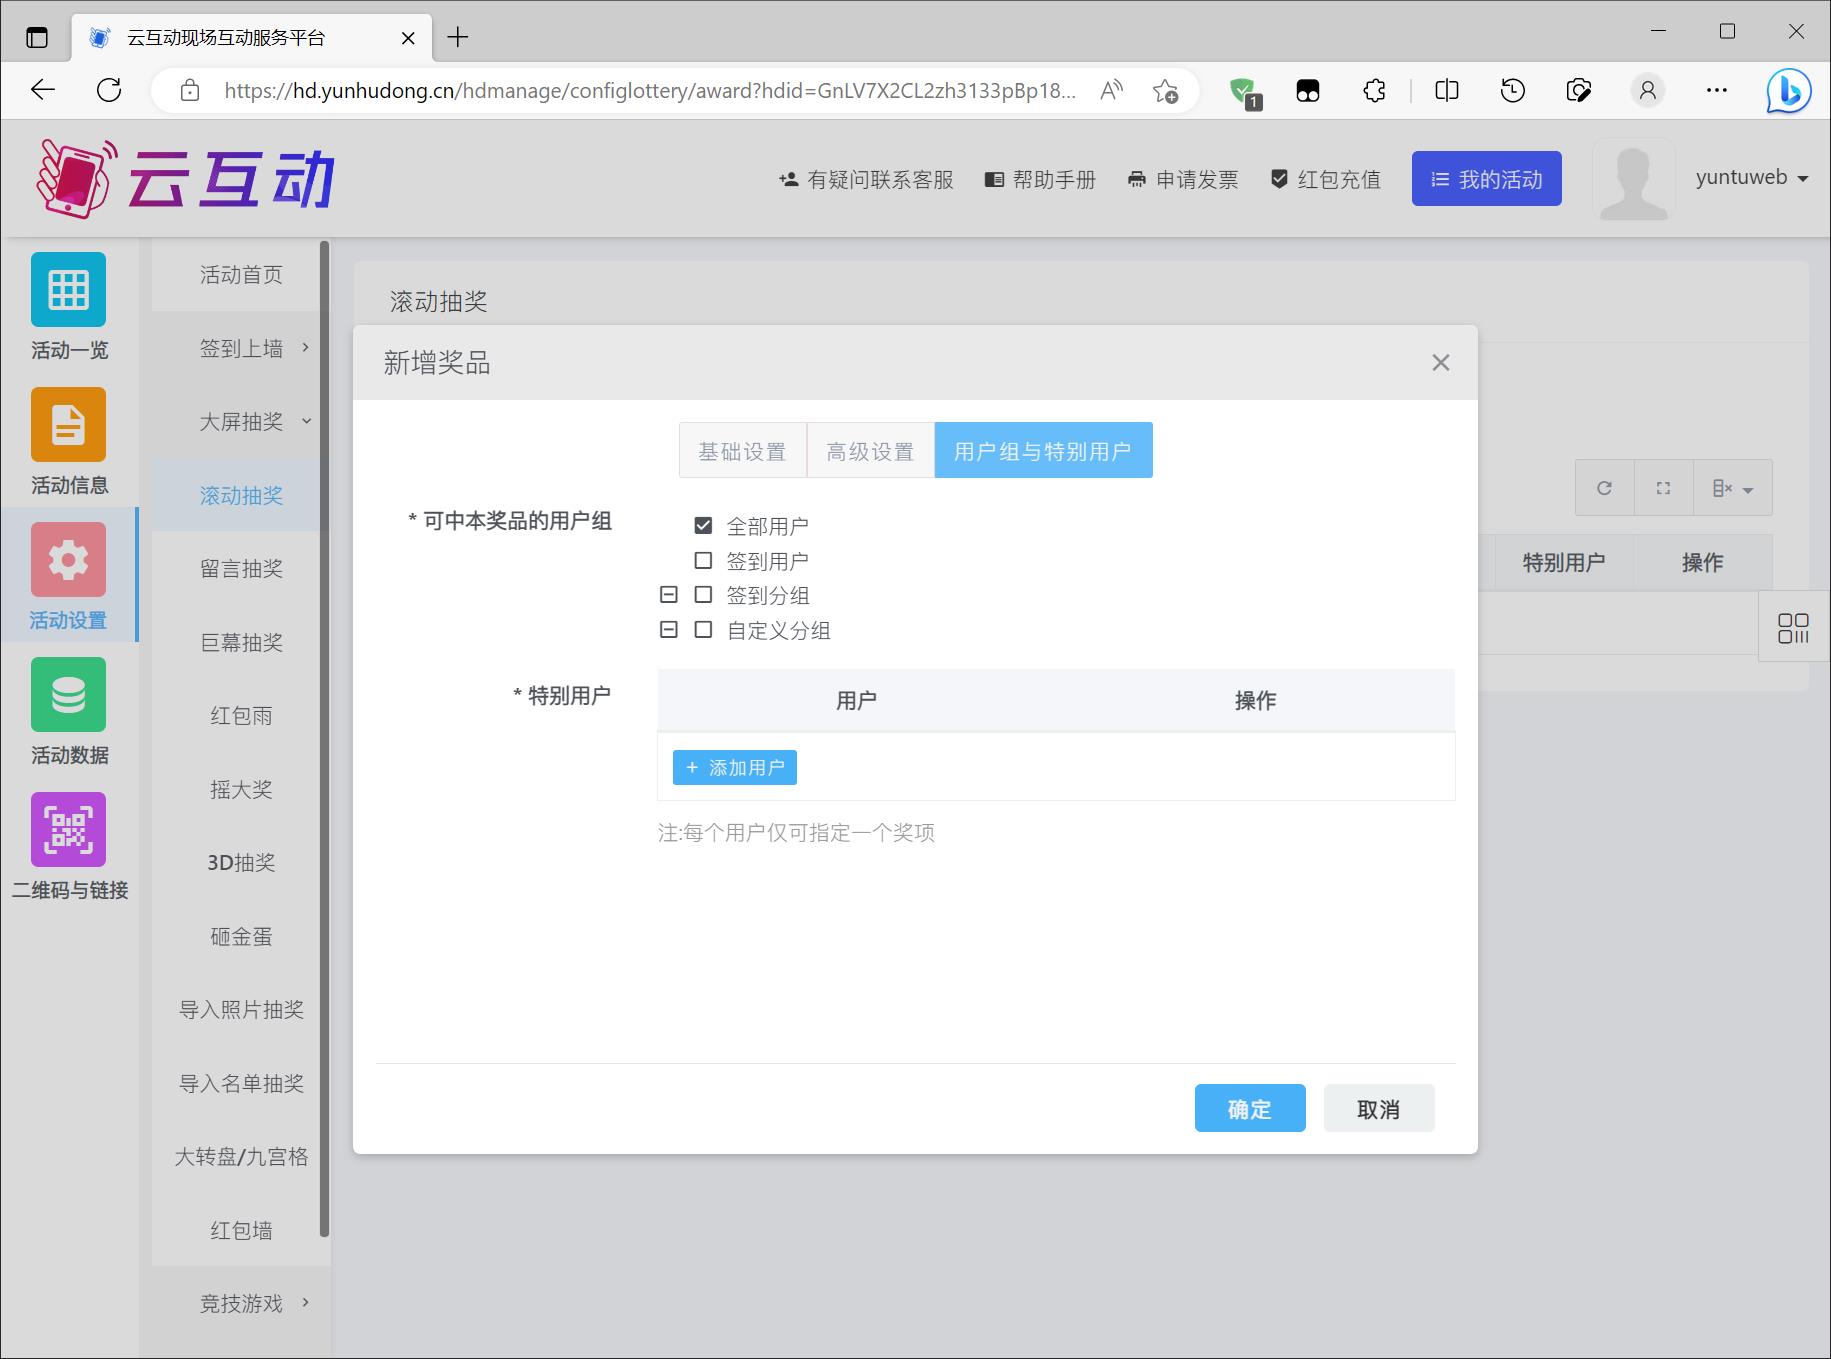Open the yuntuweb account dropdown
This screenshot has height=1359, width=1831.
tap(1751, 178)
